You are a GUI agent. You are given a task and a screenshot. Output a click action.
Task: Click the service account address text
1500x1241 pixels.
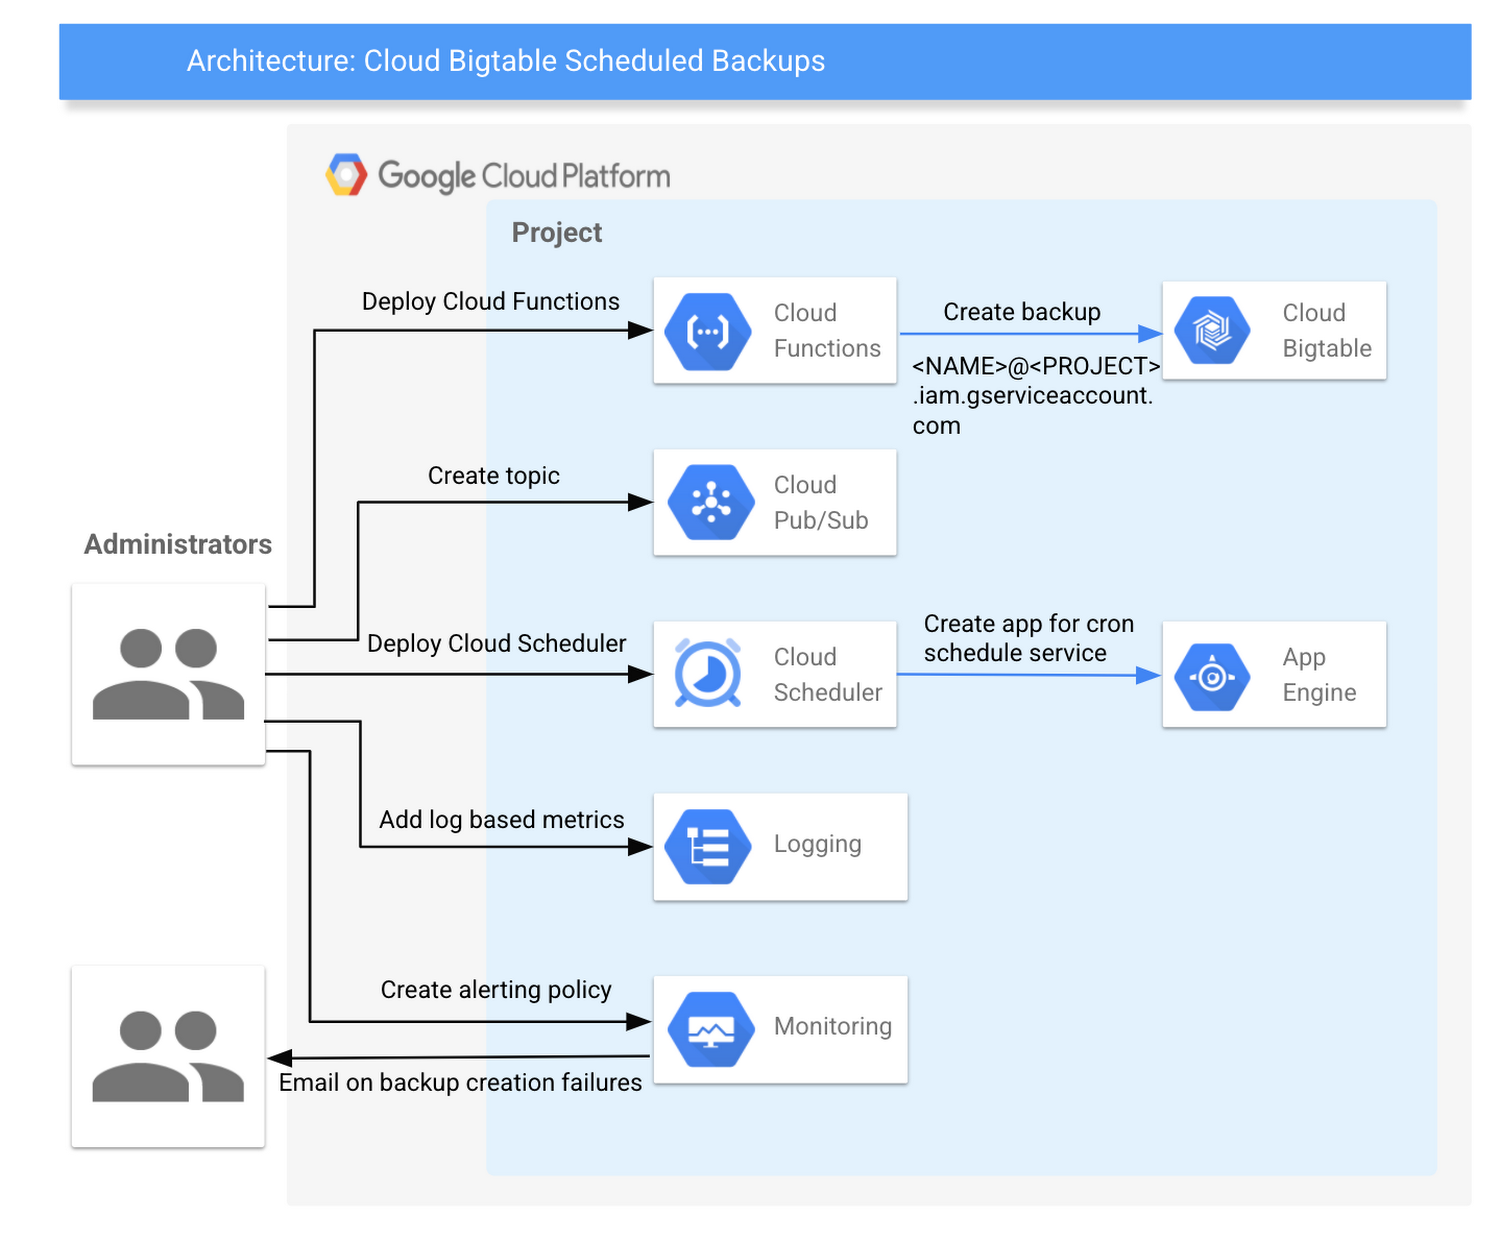coord(1036,395)
